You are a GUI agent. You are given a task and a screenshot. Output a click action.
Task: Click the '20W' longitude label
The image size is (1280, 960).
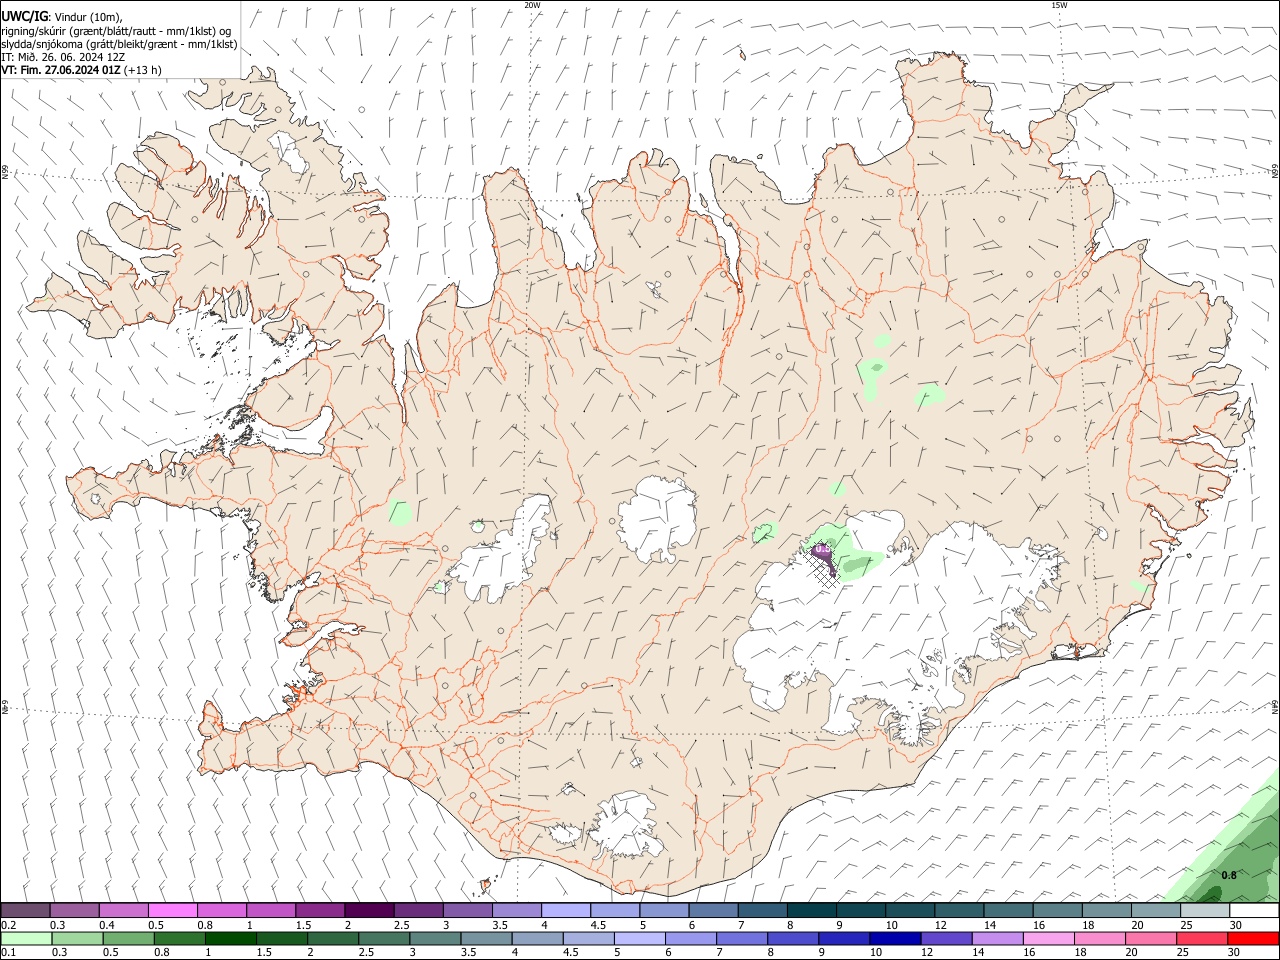tap(532, 5)
